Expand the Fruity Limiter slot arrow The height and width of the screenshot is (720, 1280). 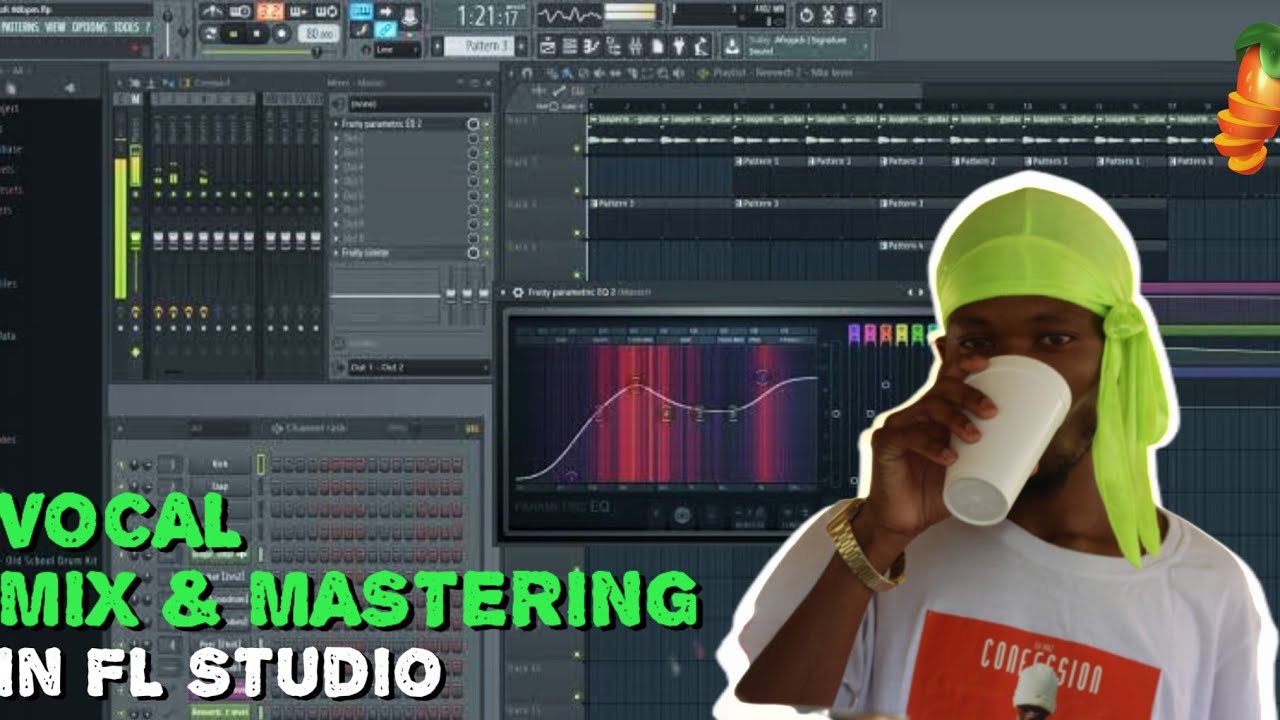tap(336, 253)
